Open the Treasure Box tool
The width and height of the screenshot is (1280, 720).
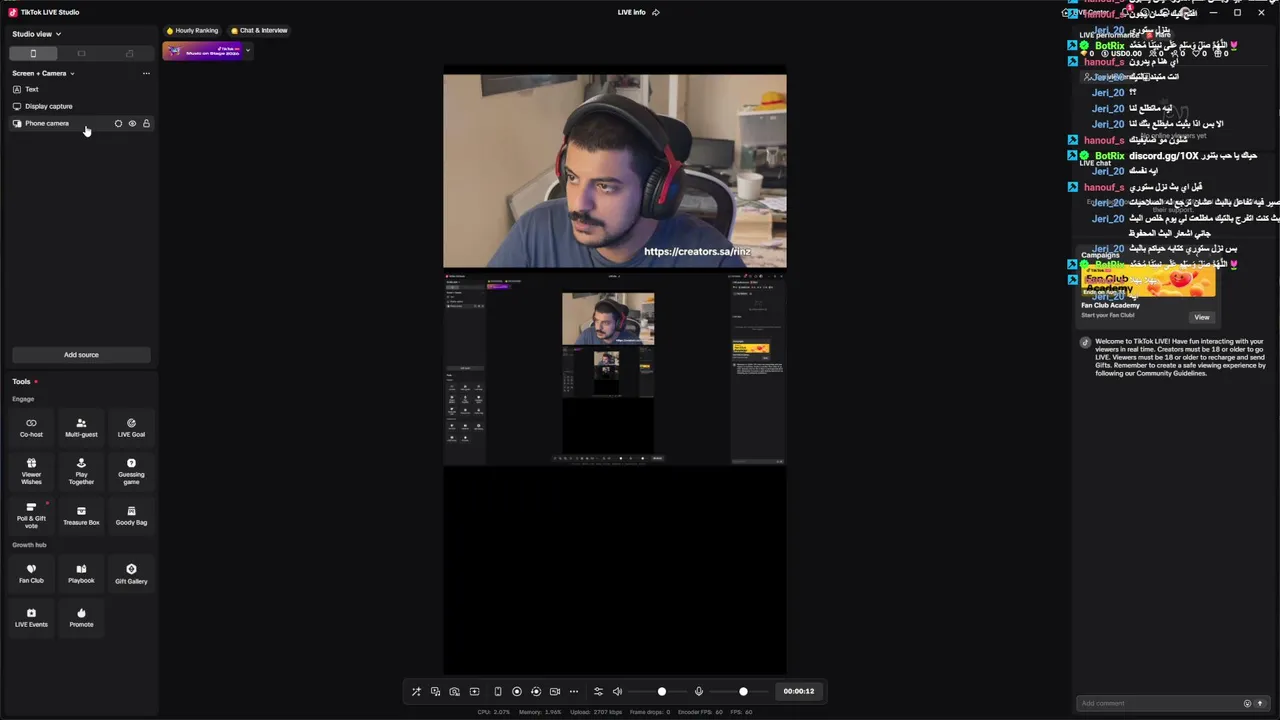(81, 515)
